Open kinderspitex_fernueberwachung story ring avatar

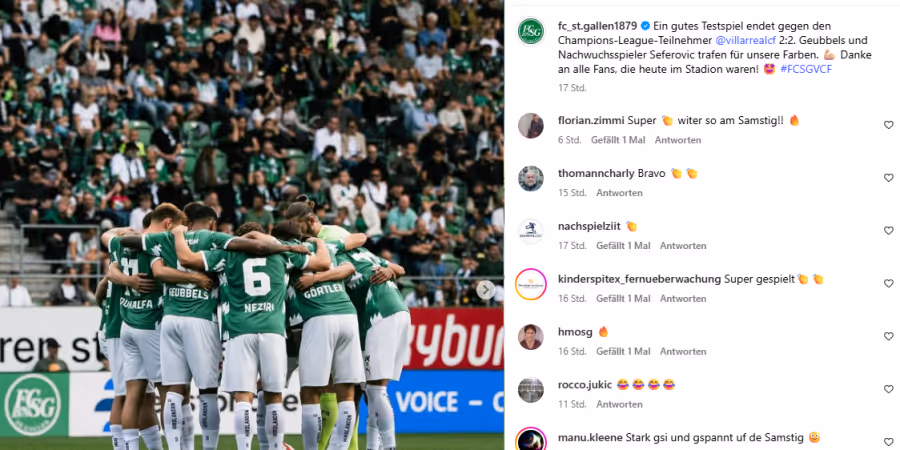point(530,284)
